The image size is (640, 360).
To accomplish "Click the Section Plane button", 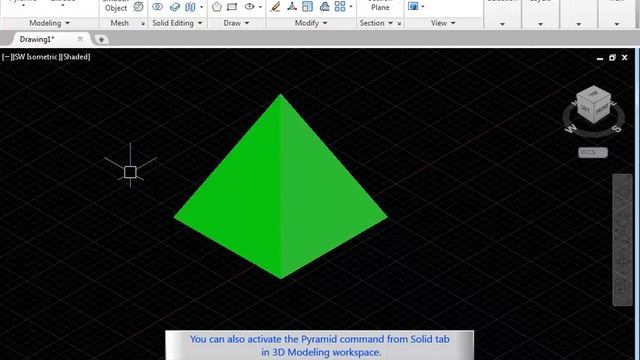I will pyautogui.click(x=380, y=6).
